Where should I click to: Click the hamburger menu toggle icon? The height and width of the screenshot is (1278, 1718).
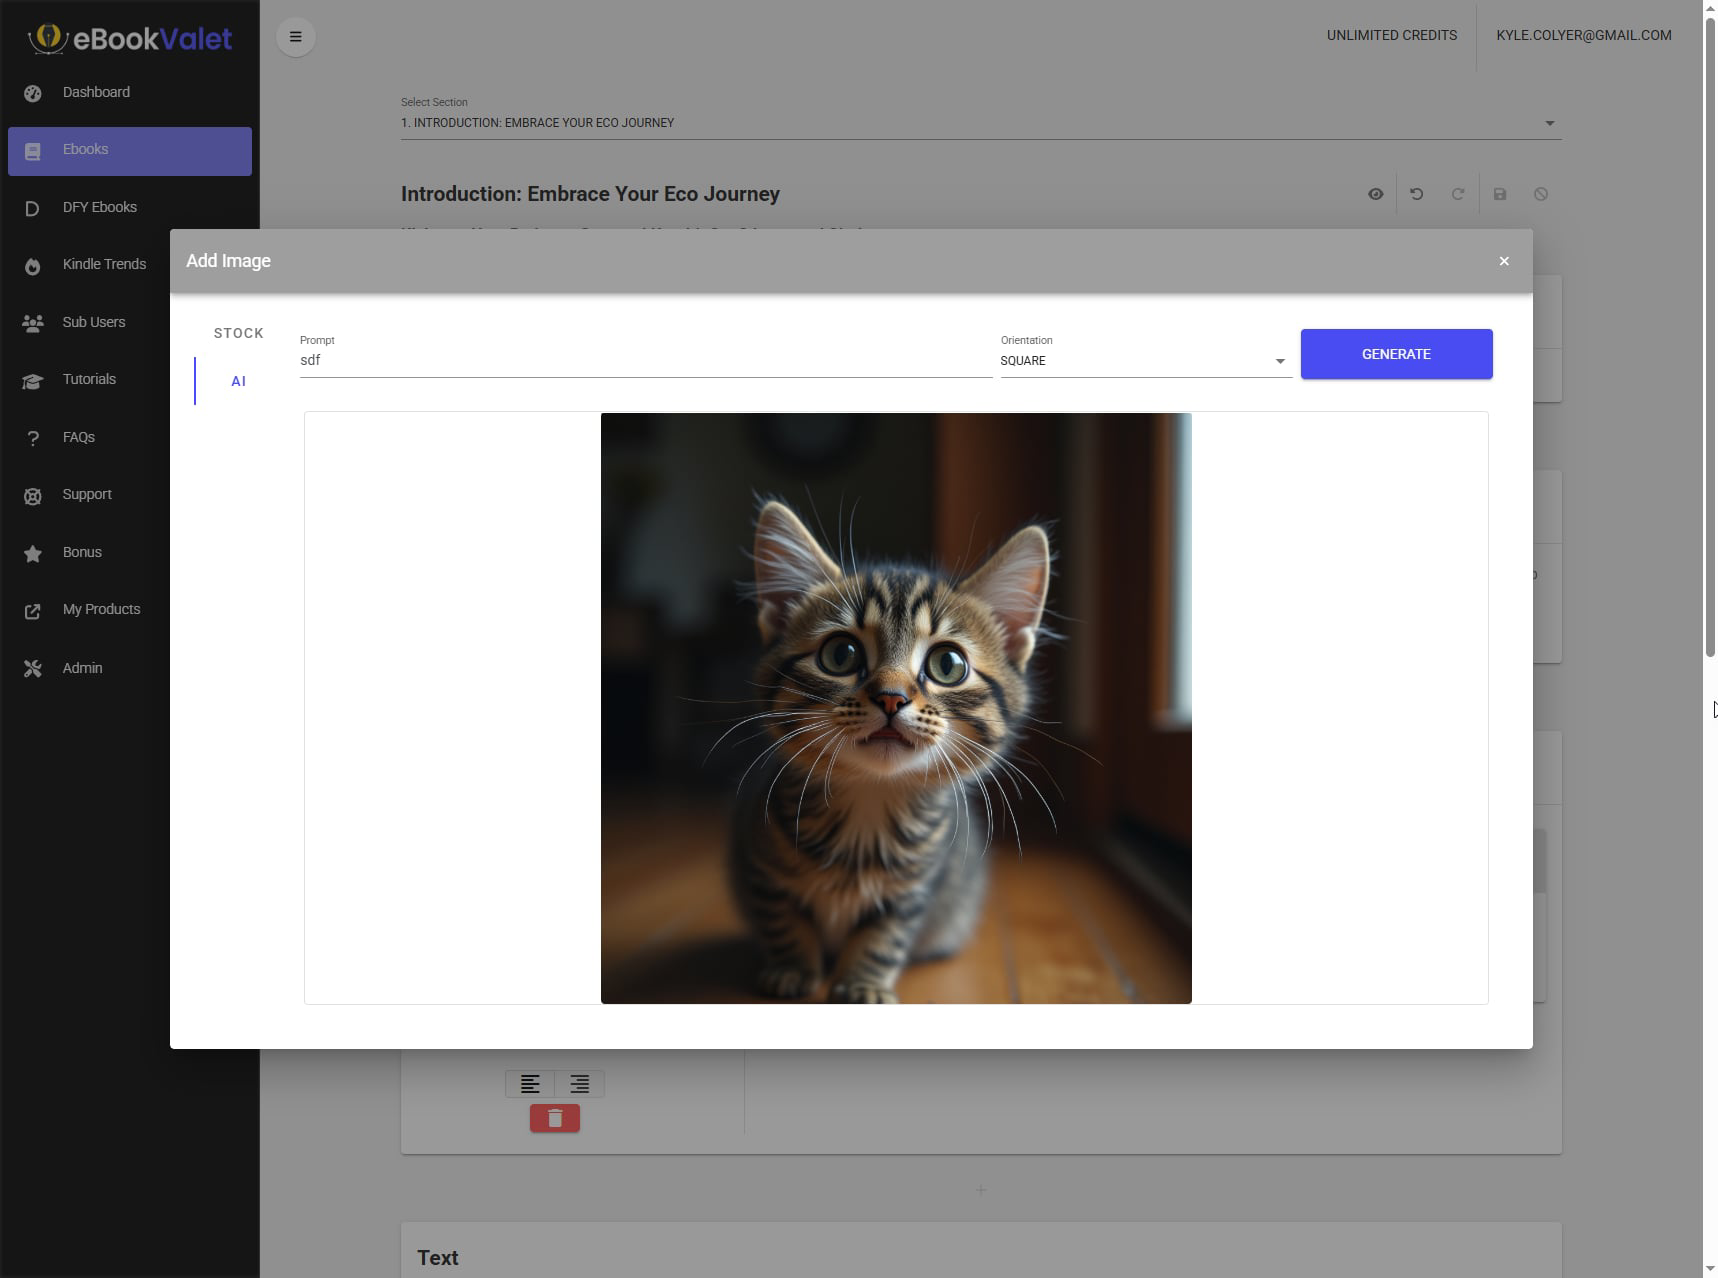pos(295,37)
